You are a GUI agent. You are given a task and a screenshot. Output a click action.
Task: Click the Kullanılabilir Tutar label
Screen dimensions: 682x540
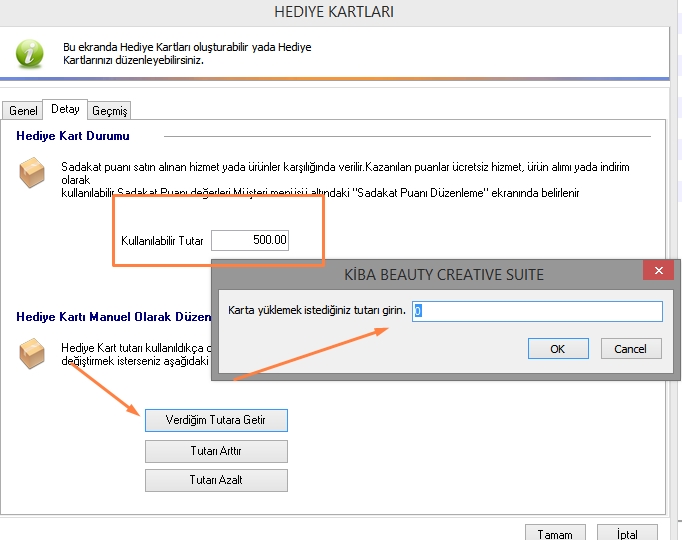click(x=162, y=240)
